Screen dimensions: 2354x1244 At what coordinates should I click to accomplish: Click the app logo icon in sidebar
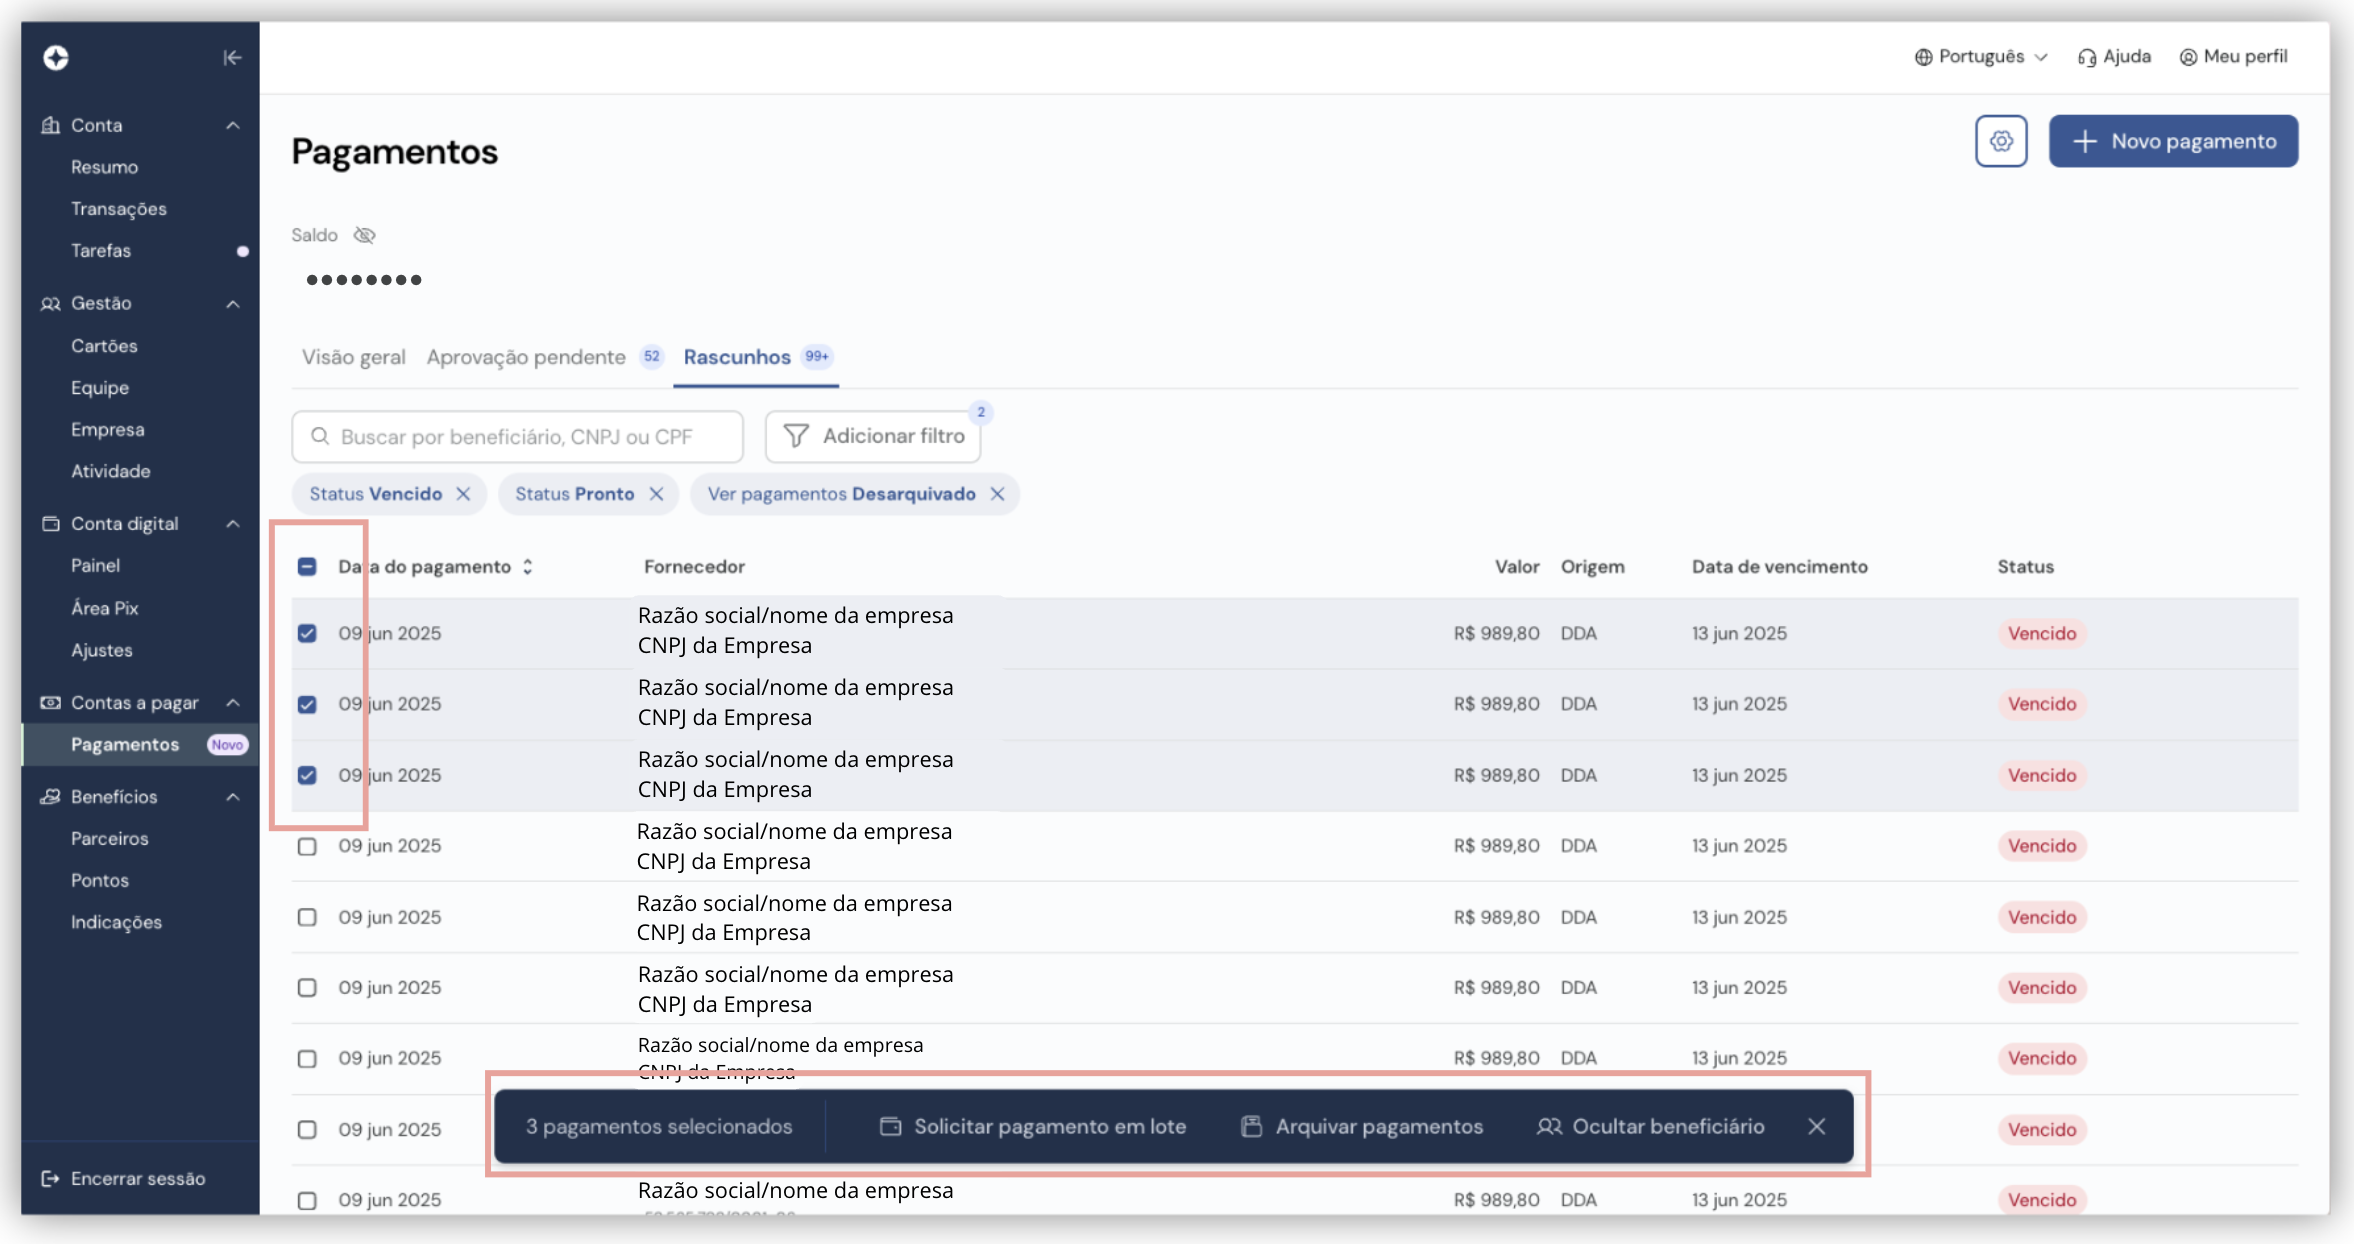[x=56, y=58]
